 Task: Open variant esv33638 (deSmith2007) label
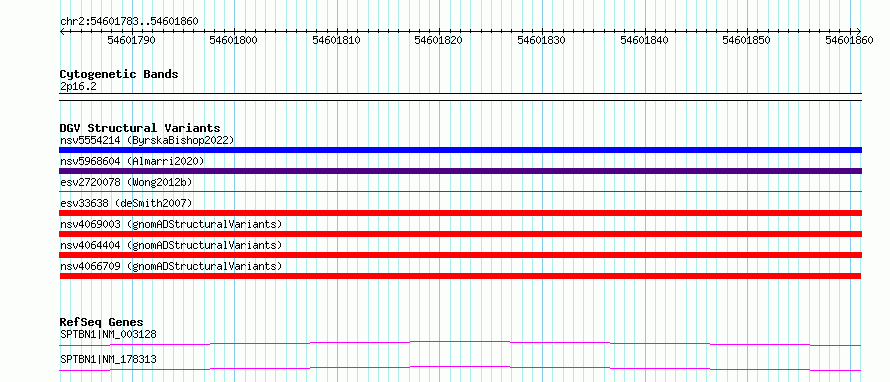pyautogui.click(x=126, y=203)
